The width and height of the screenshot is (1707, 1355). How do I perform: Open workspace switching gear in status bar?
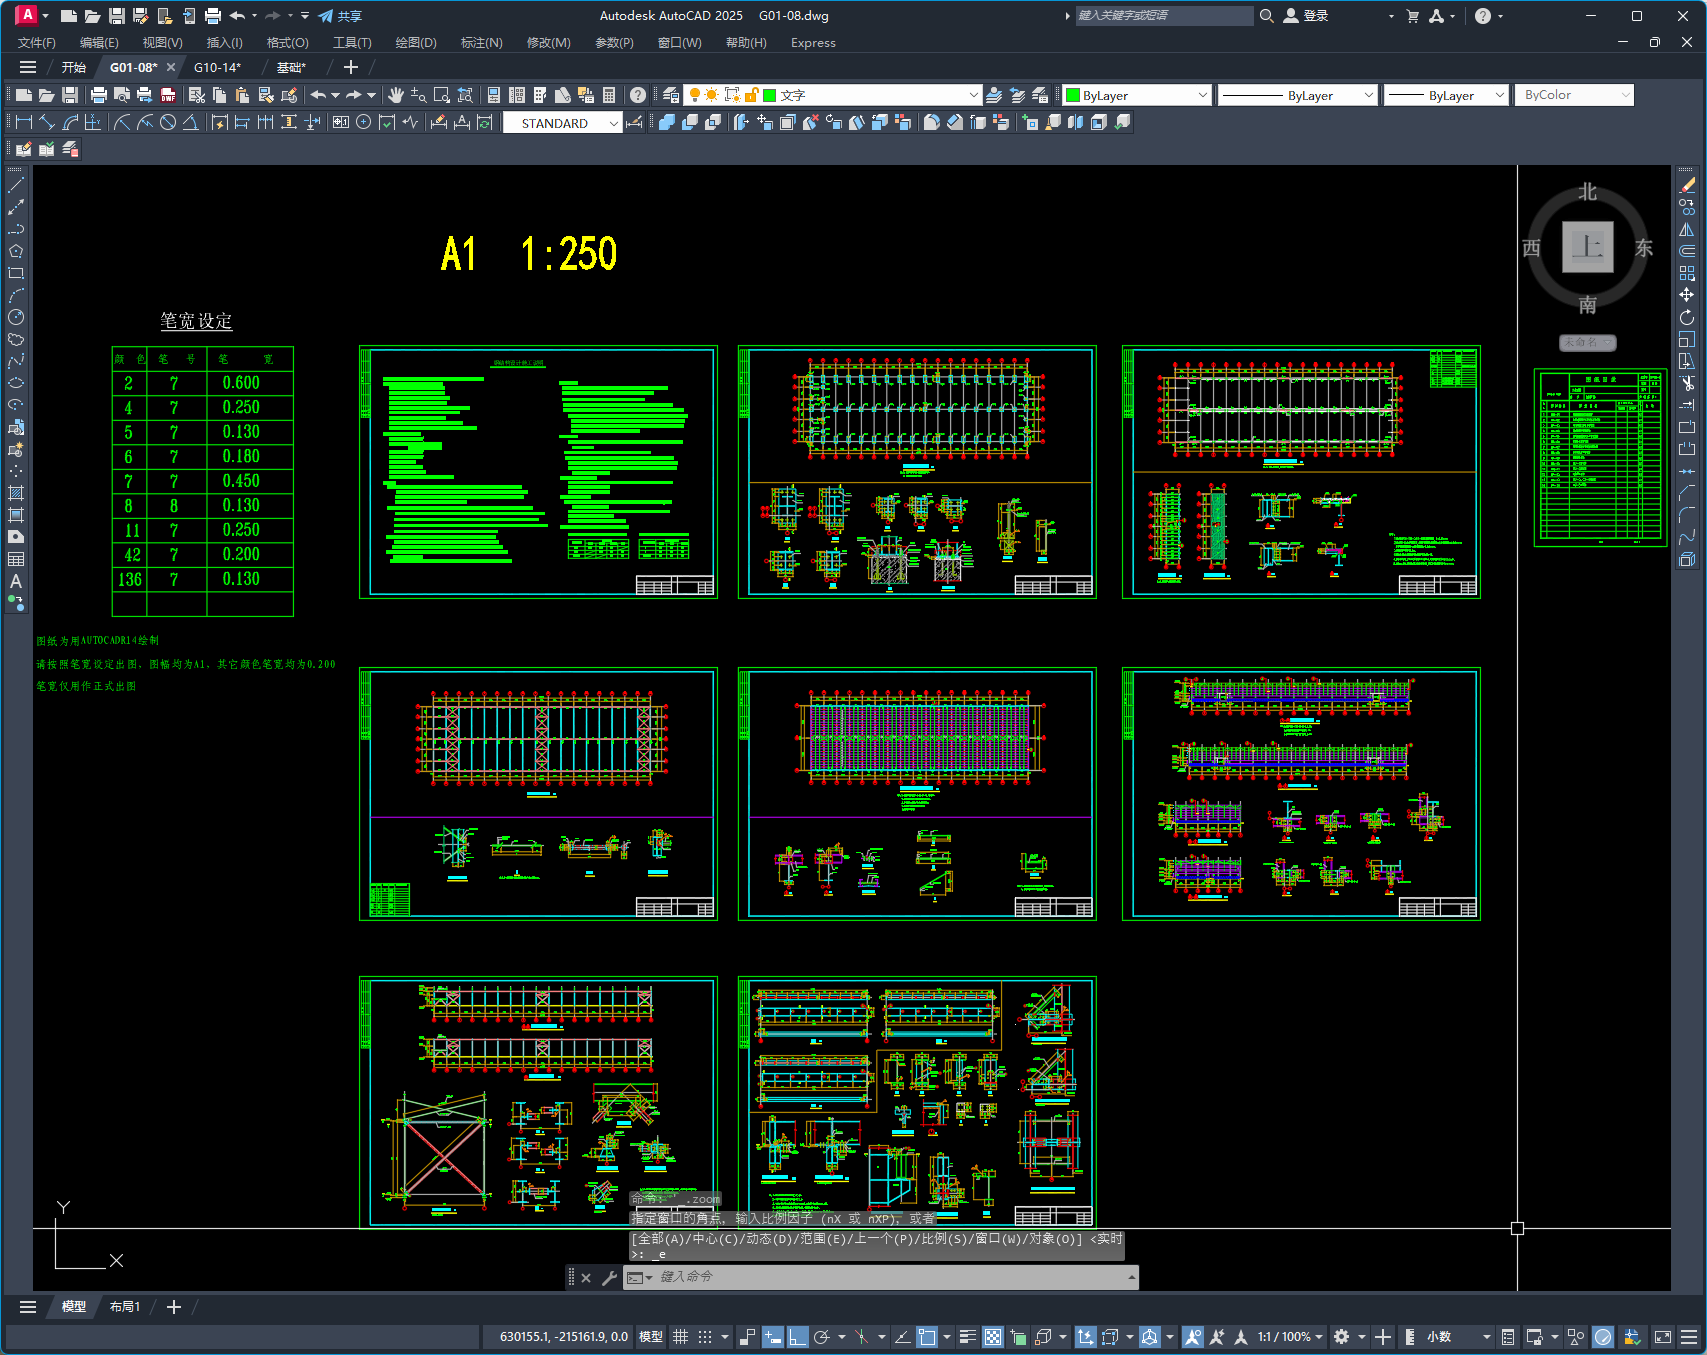(1342, 1337)
